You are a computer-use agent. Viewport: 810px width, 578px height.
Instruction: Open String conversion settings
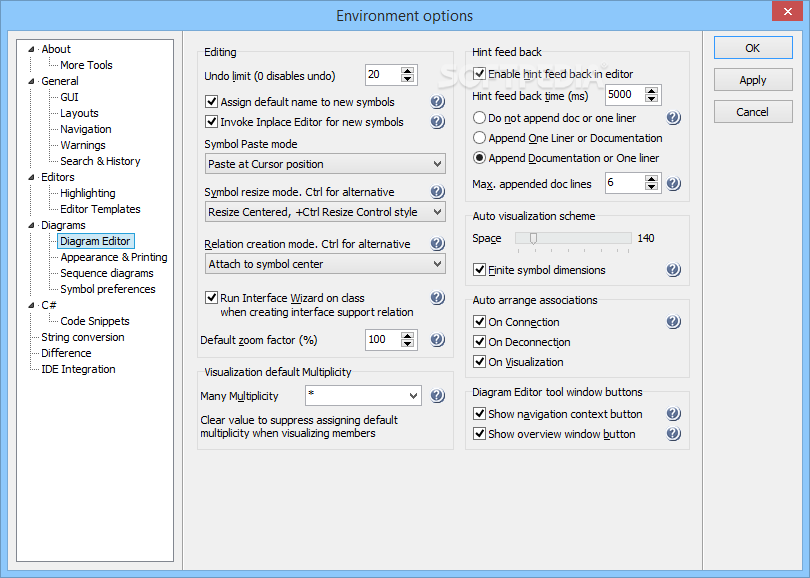(83, 337)
